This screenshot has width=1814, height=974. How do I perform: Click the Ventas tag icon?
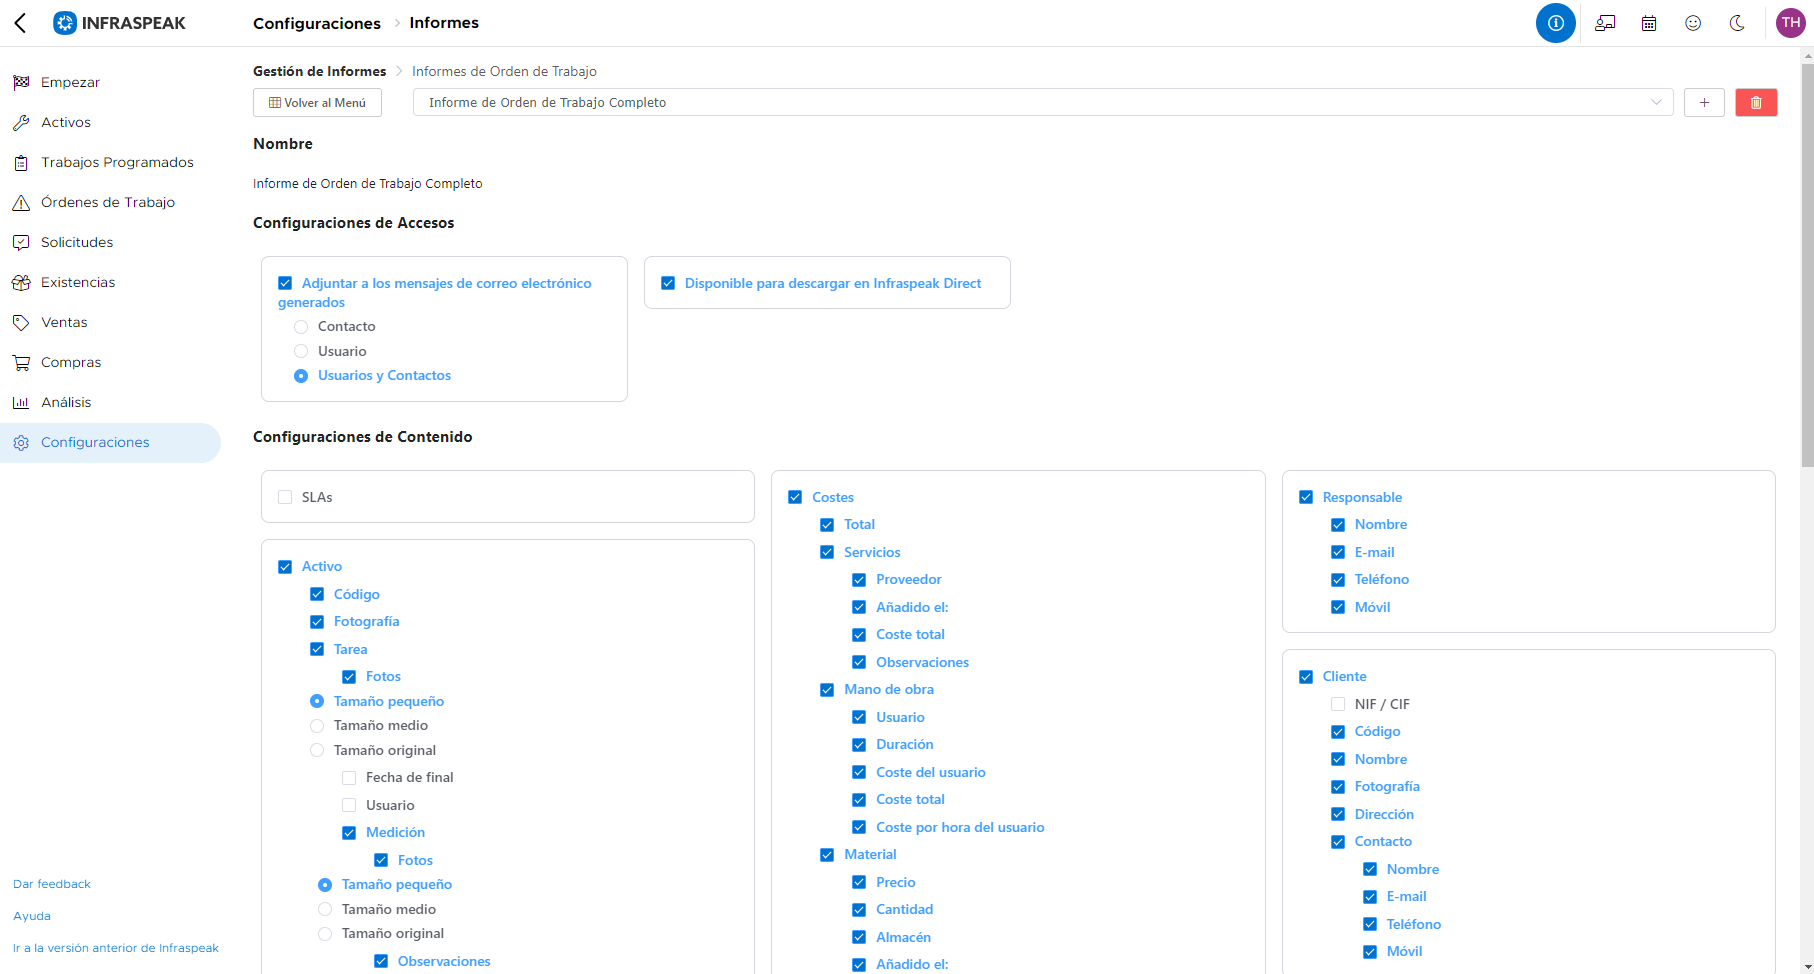point(21,322)
